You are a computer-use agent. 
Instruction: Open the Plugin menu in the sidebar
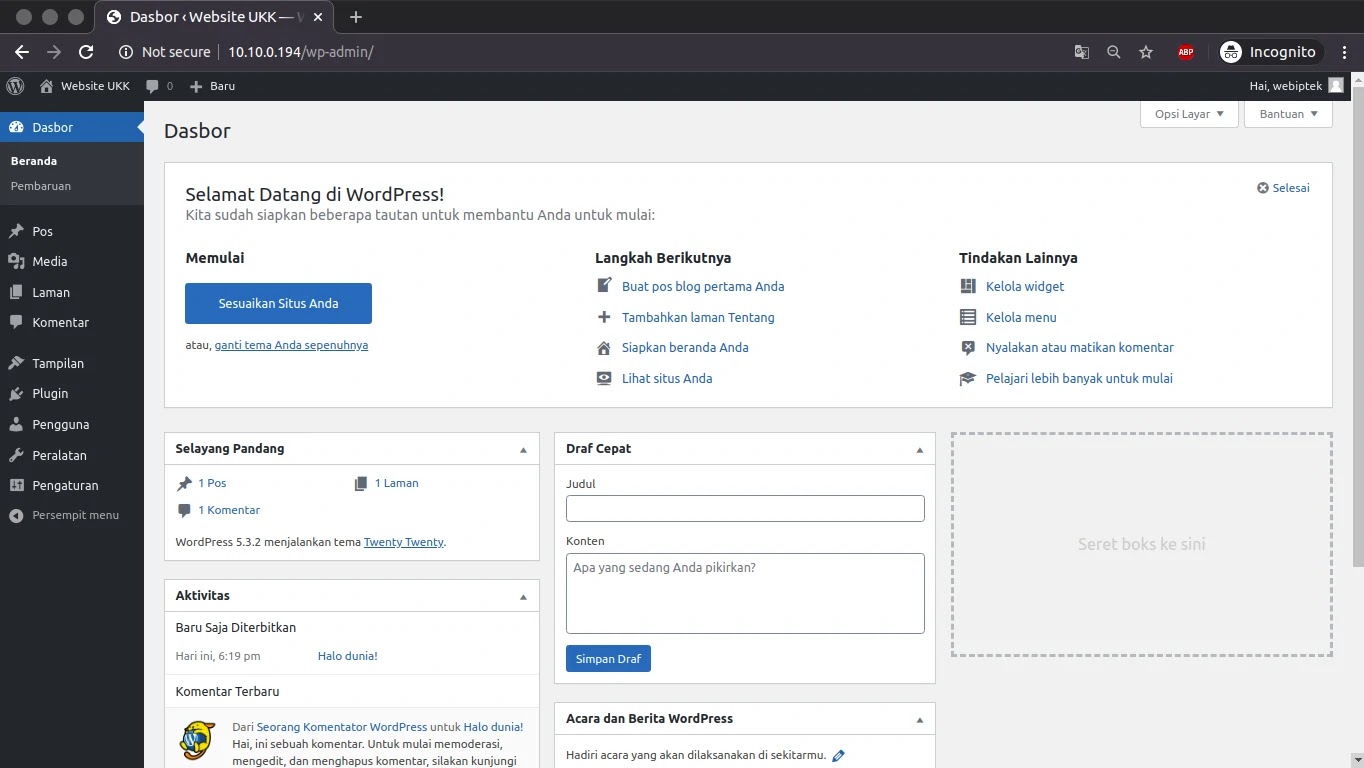point(72,393)
